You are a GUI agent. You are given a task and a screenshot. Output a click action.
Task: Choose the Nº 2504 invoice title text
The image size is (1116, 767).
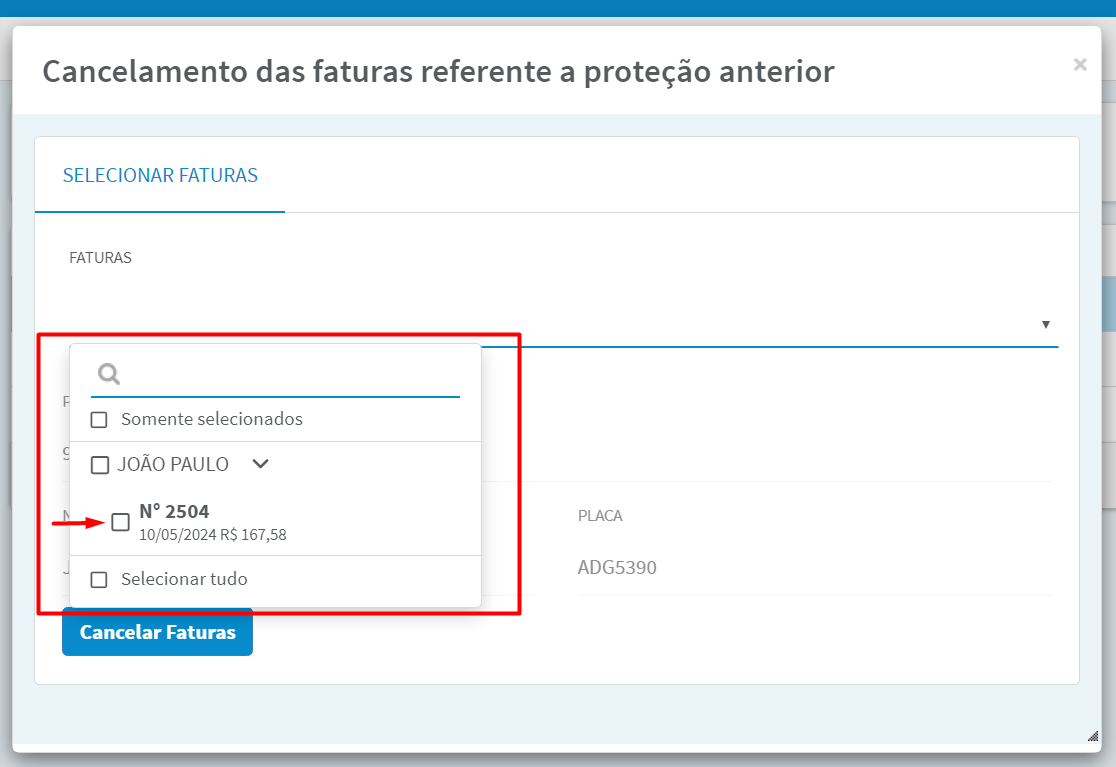(x=174, y=512)
